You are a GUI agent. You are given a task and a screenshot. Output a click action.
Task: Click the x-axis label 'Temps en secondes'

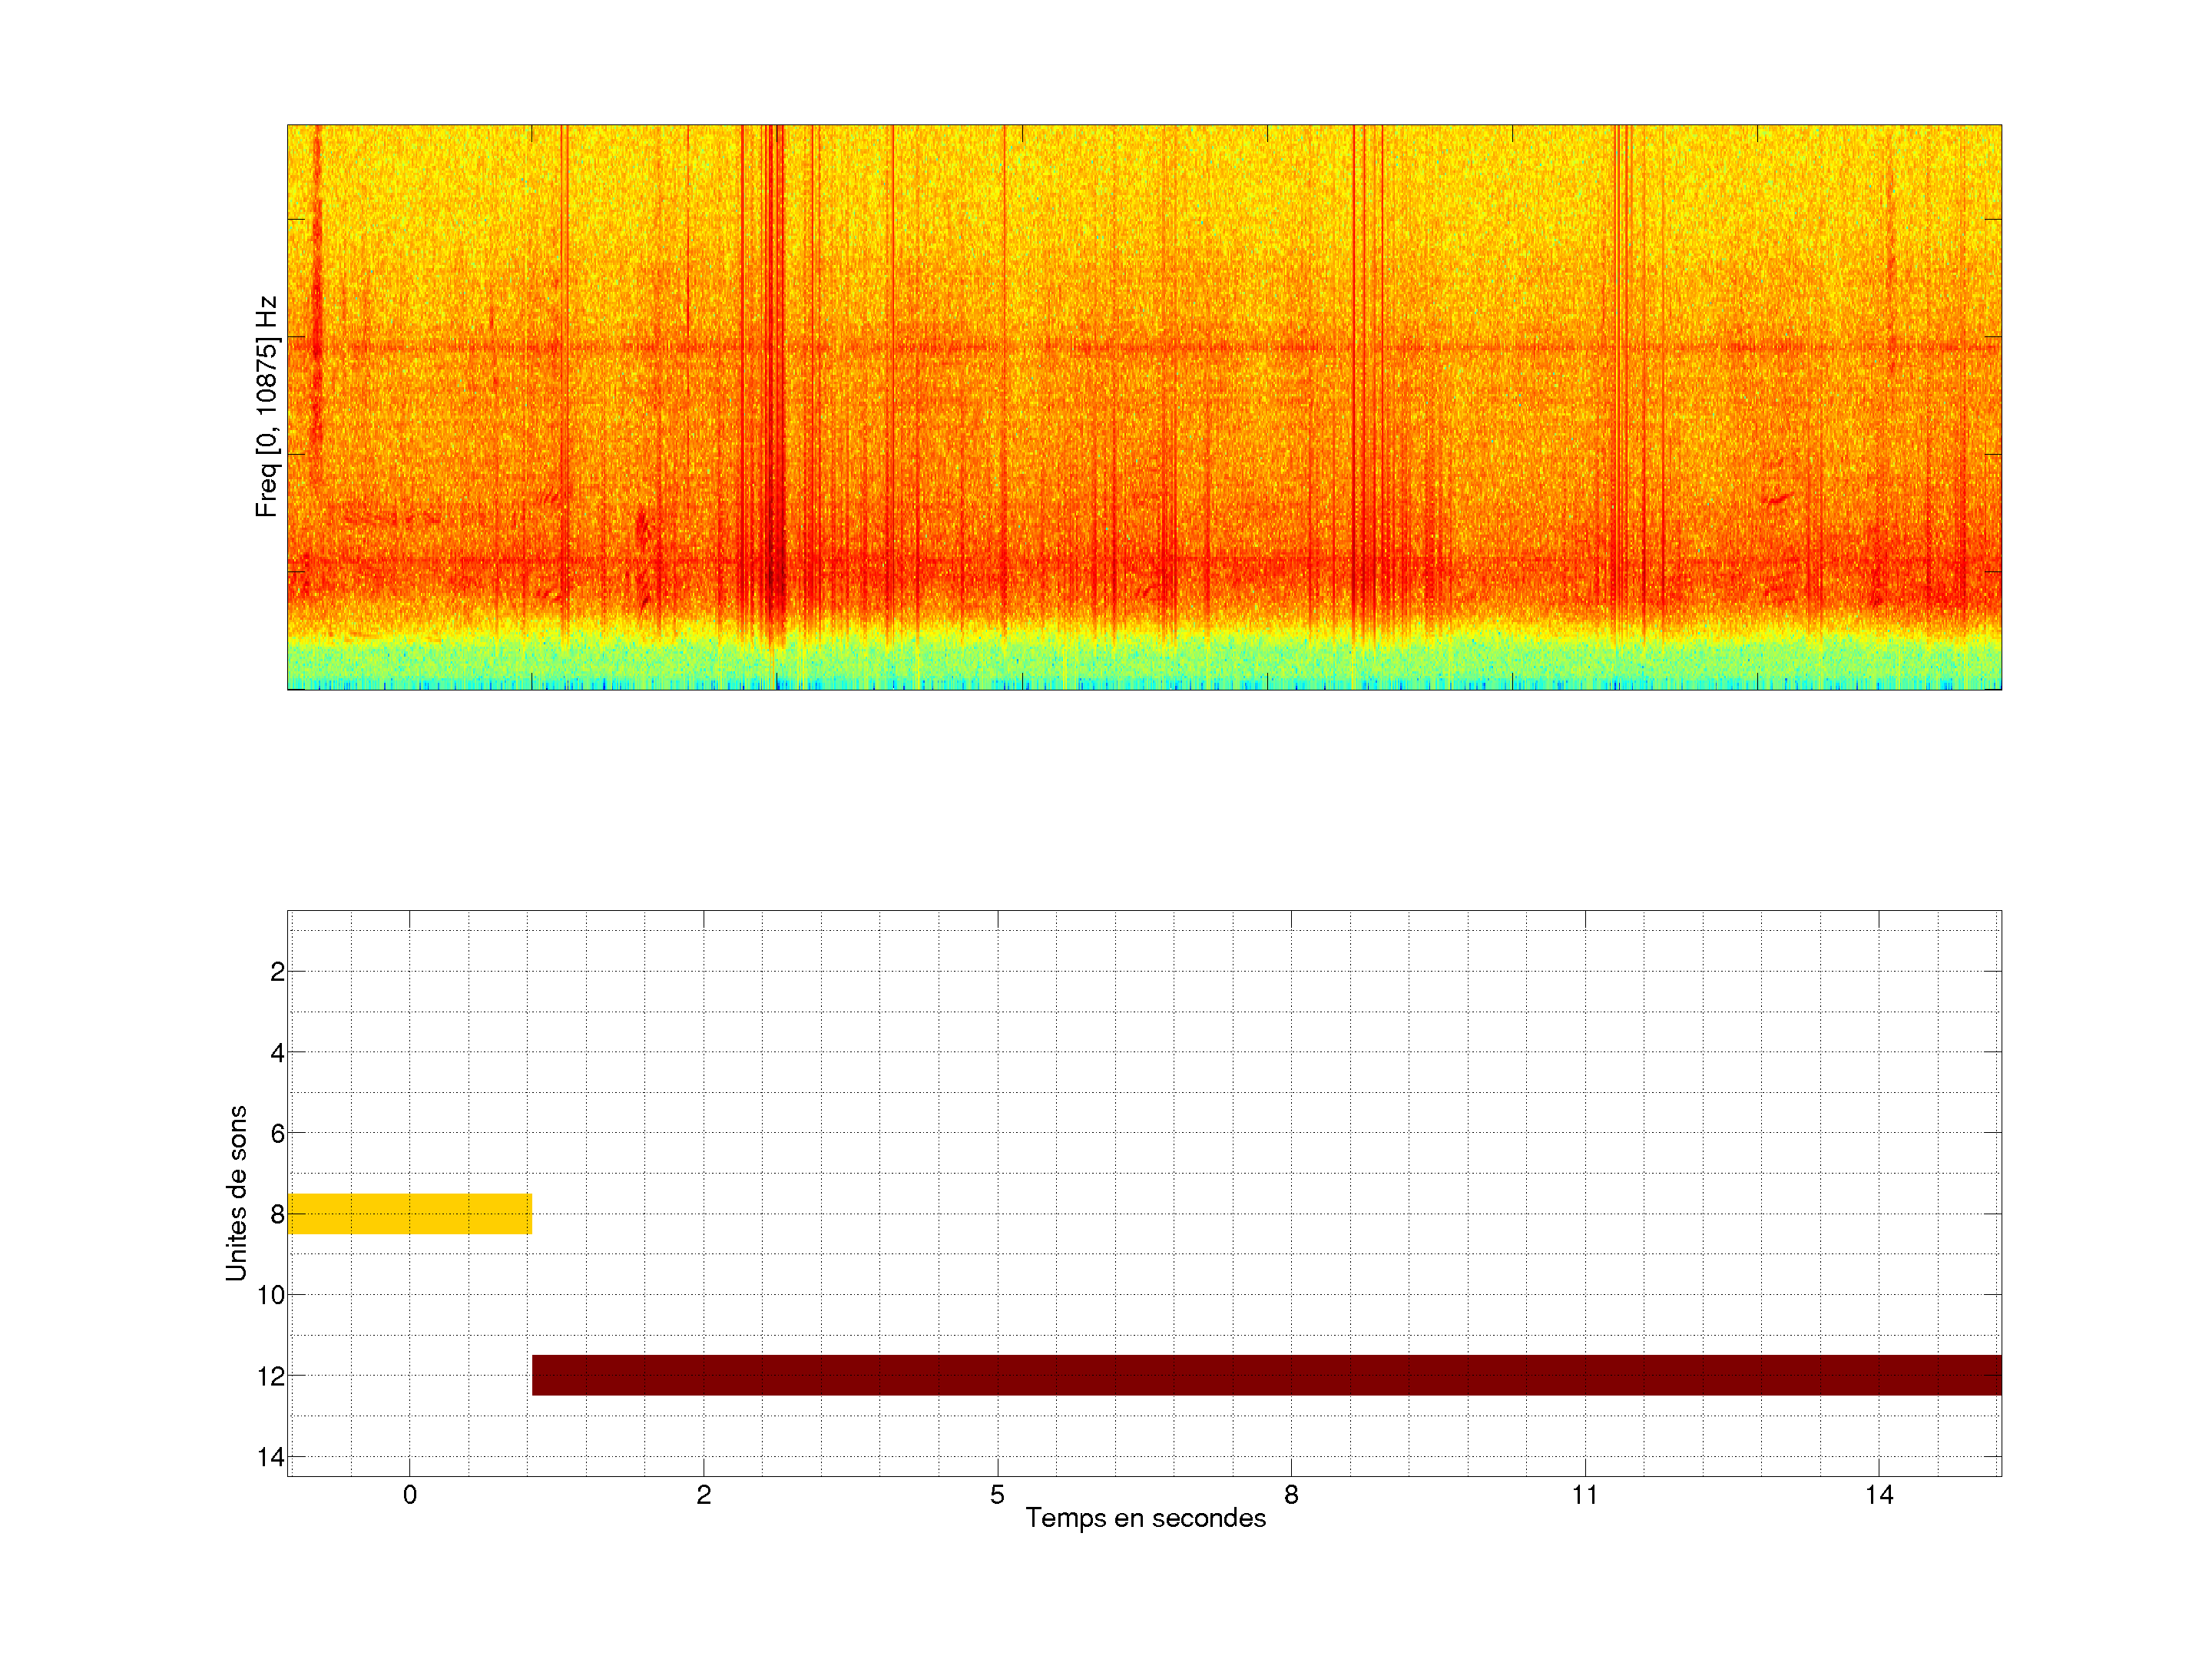(1145, 1518)
